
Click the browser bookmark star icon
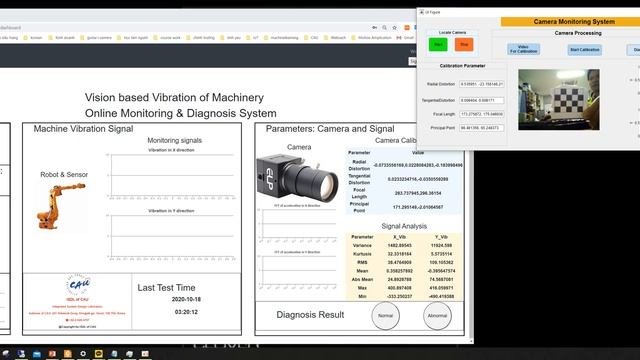394,28
